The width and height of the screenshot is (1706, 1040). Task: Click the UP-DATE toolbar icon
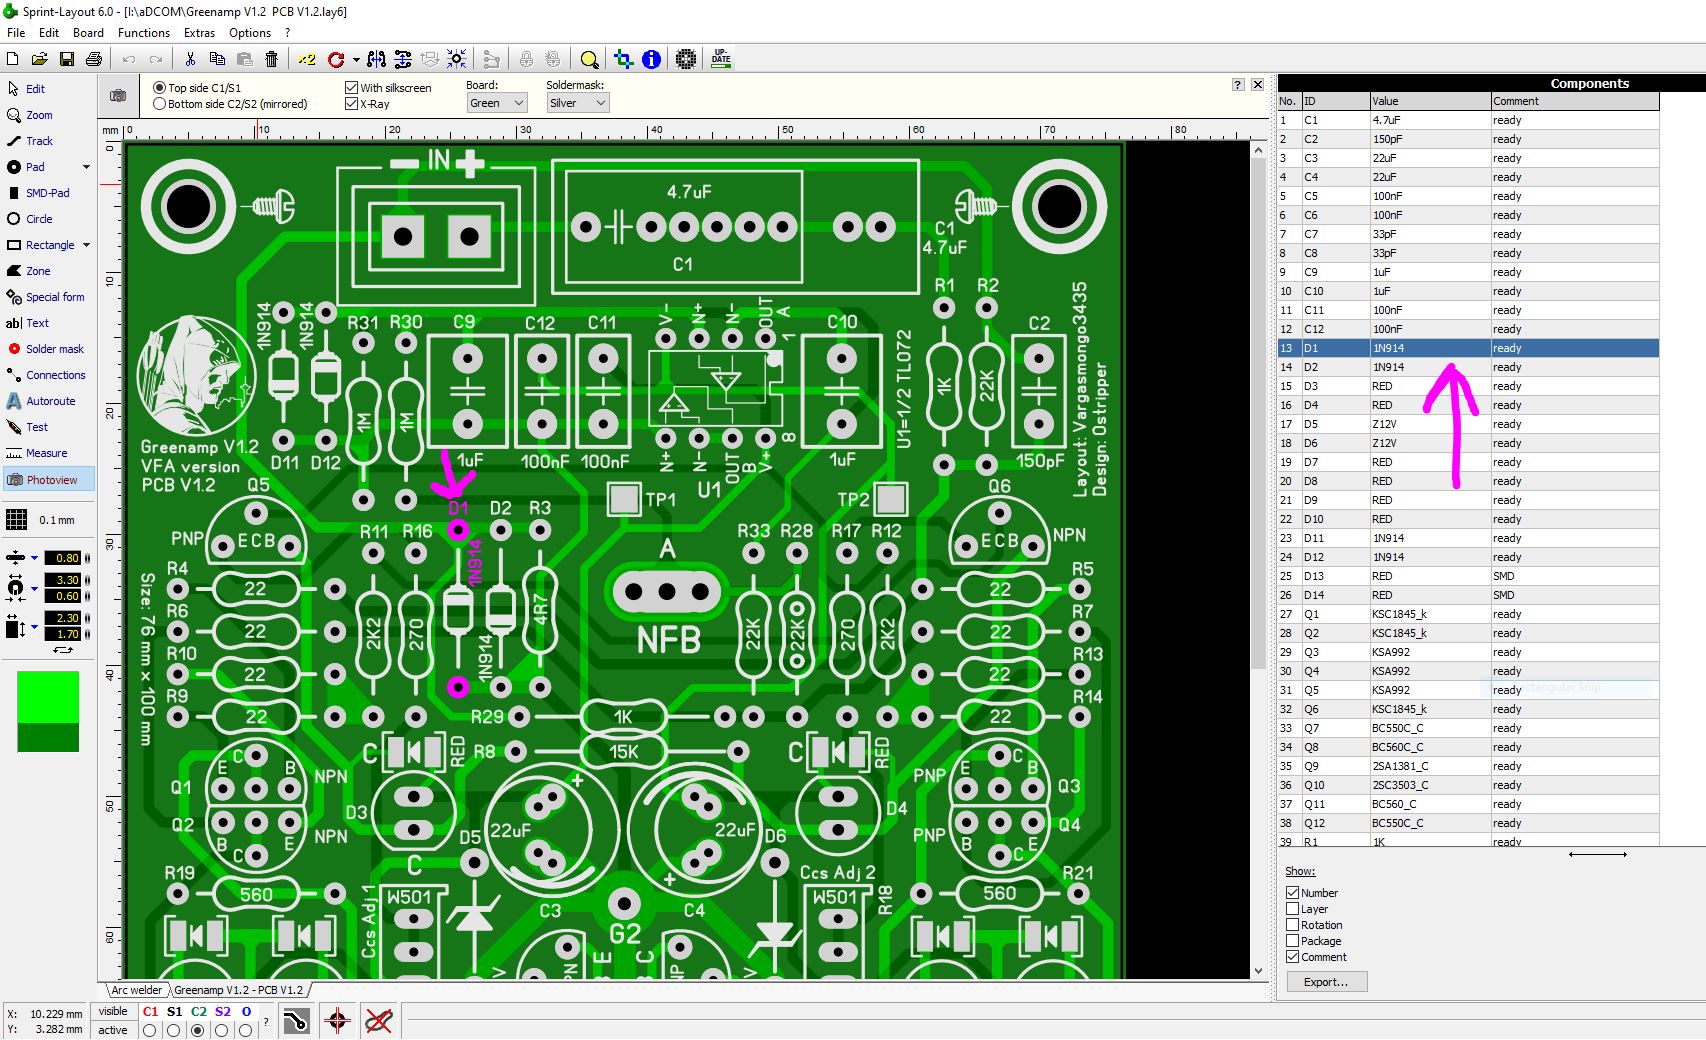(x=721, y=59)
